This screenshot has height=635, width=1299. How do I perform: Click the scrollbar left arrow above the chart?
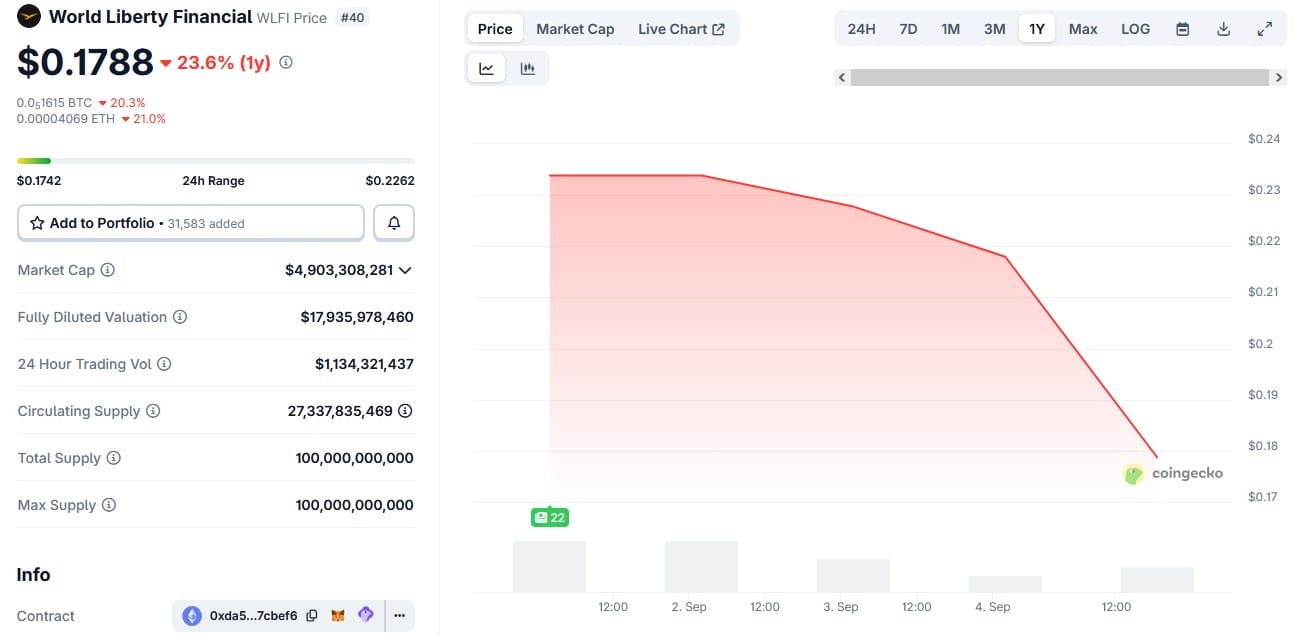[842, 77]
